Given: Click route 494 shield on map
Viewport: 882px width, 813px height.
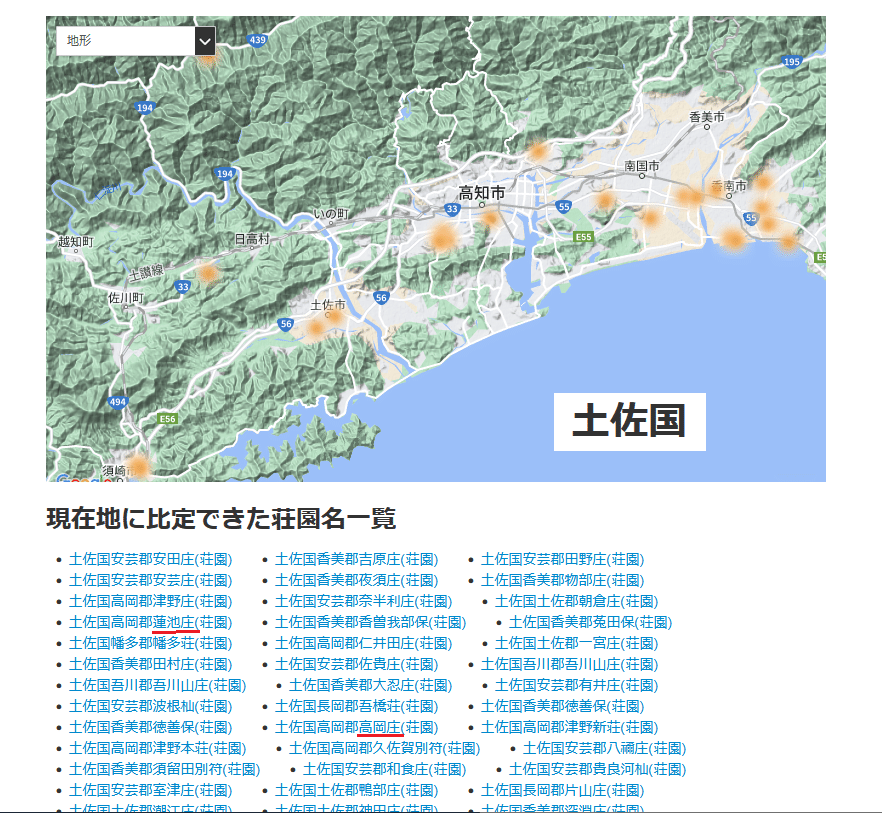Looking at the screenshot, I should (x=117, y=402).
